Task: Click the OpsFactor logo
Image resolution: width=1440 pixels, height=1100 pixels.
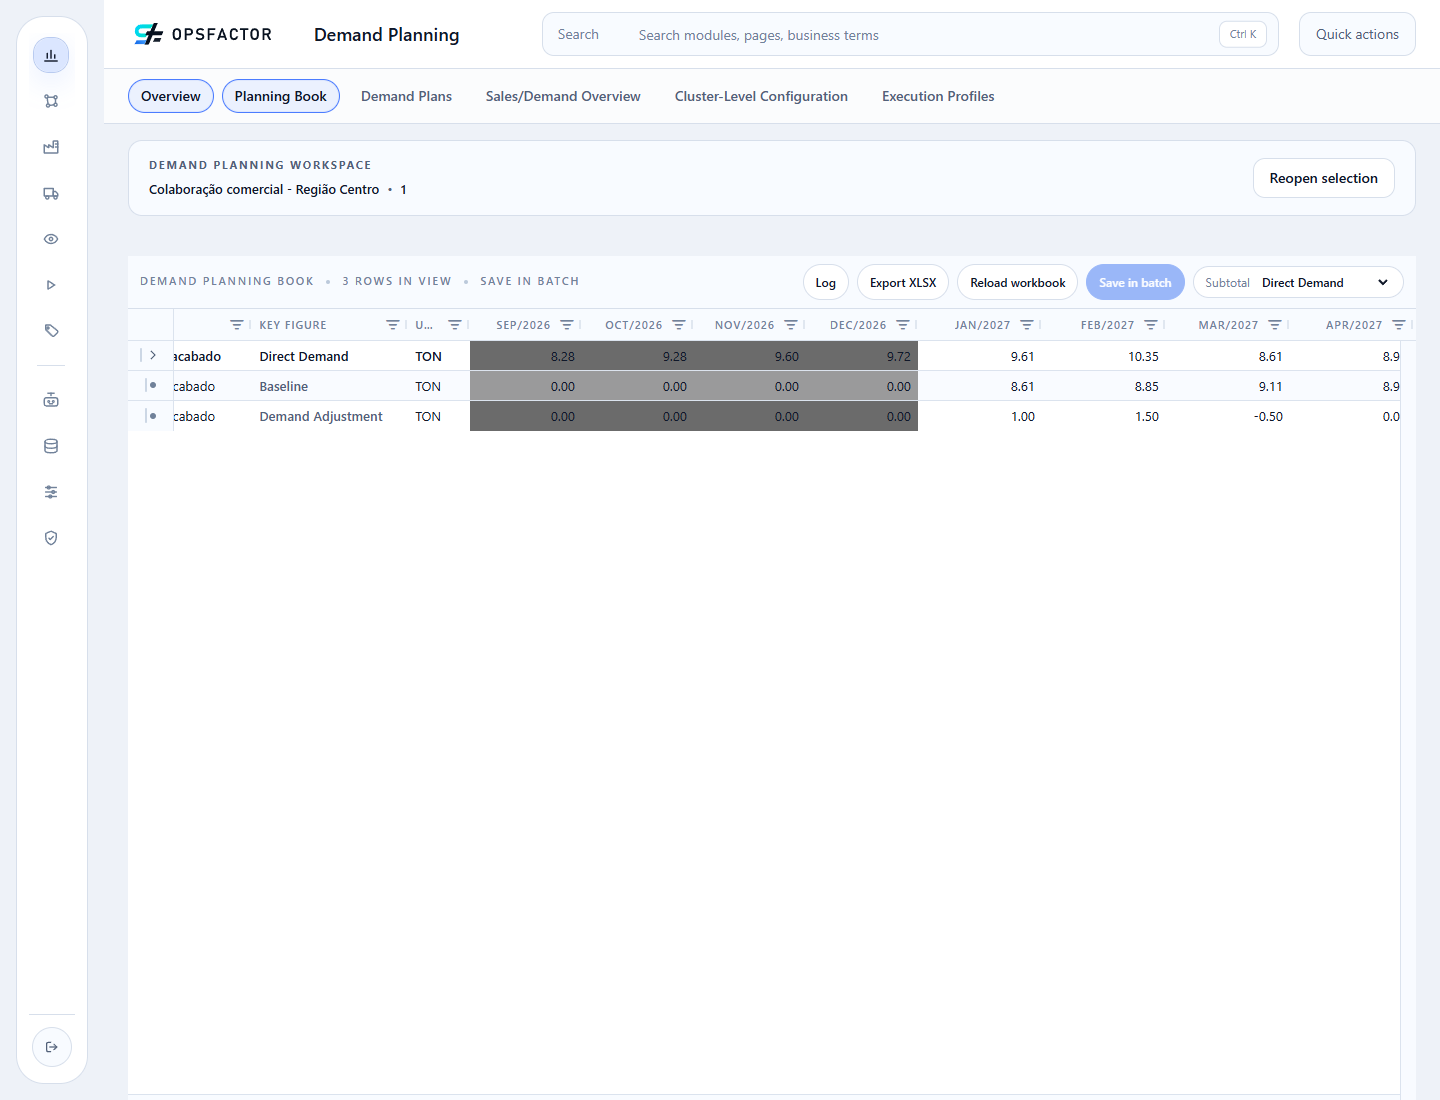Action: [203, 35]
